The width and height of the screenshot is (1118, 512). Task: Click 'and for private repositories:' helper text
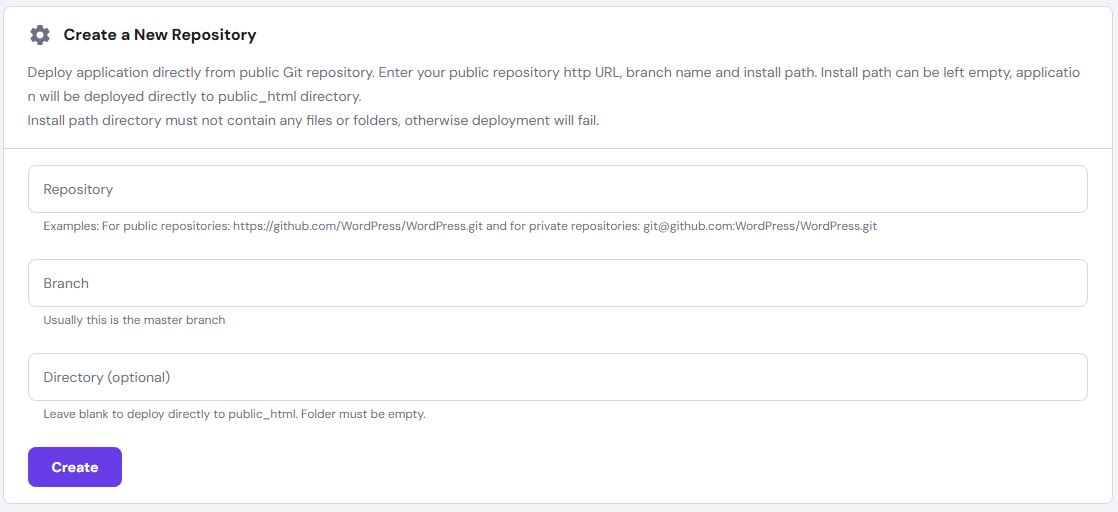pyautogui.click(x=562, y=226)
